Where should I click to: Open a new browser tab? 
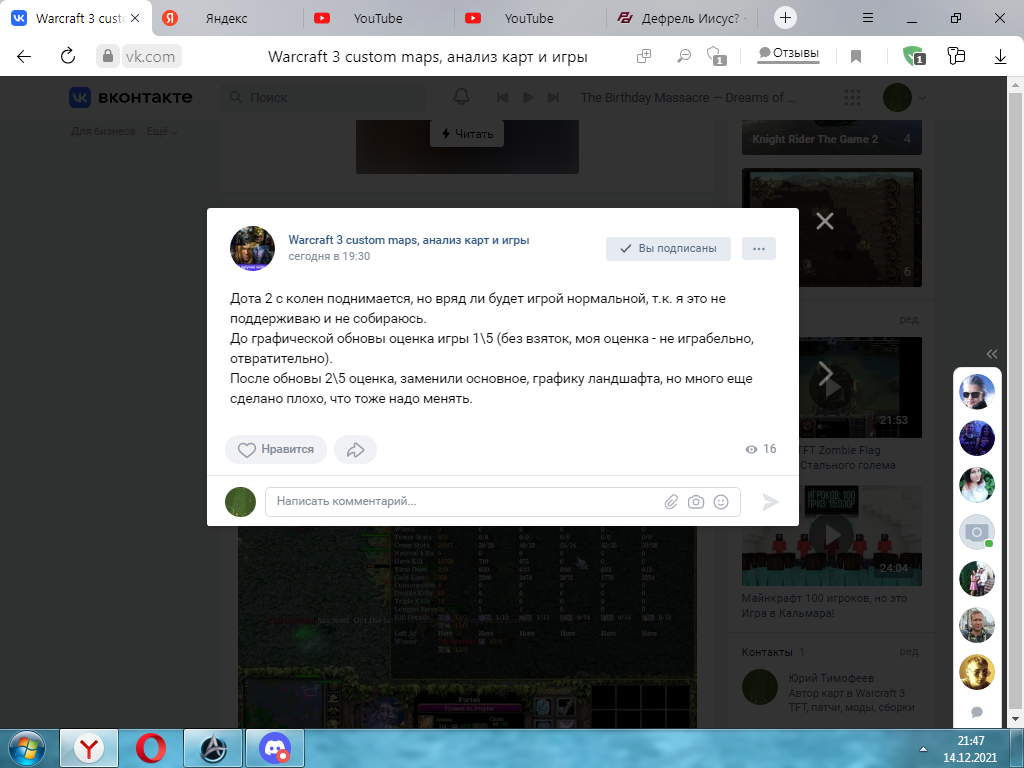(786, 17)
